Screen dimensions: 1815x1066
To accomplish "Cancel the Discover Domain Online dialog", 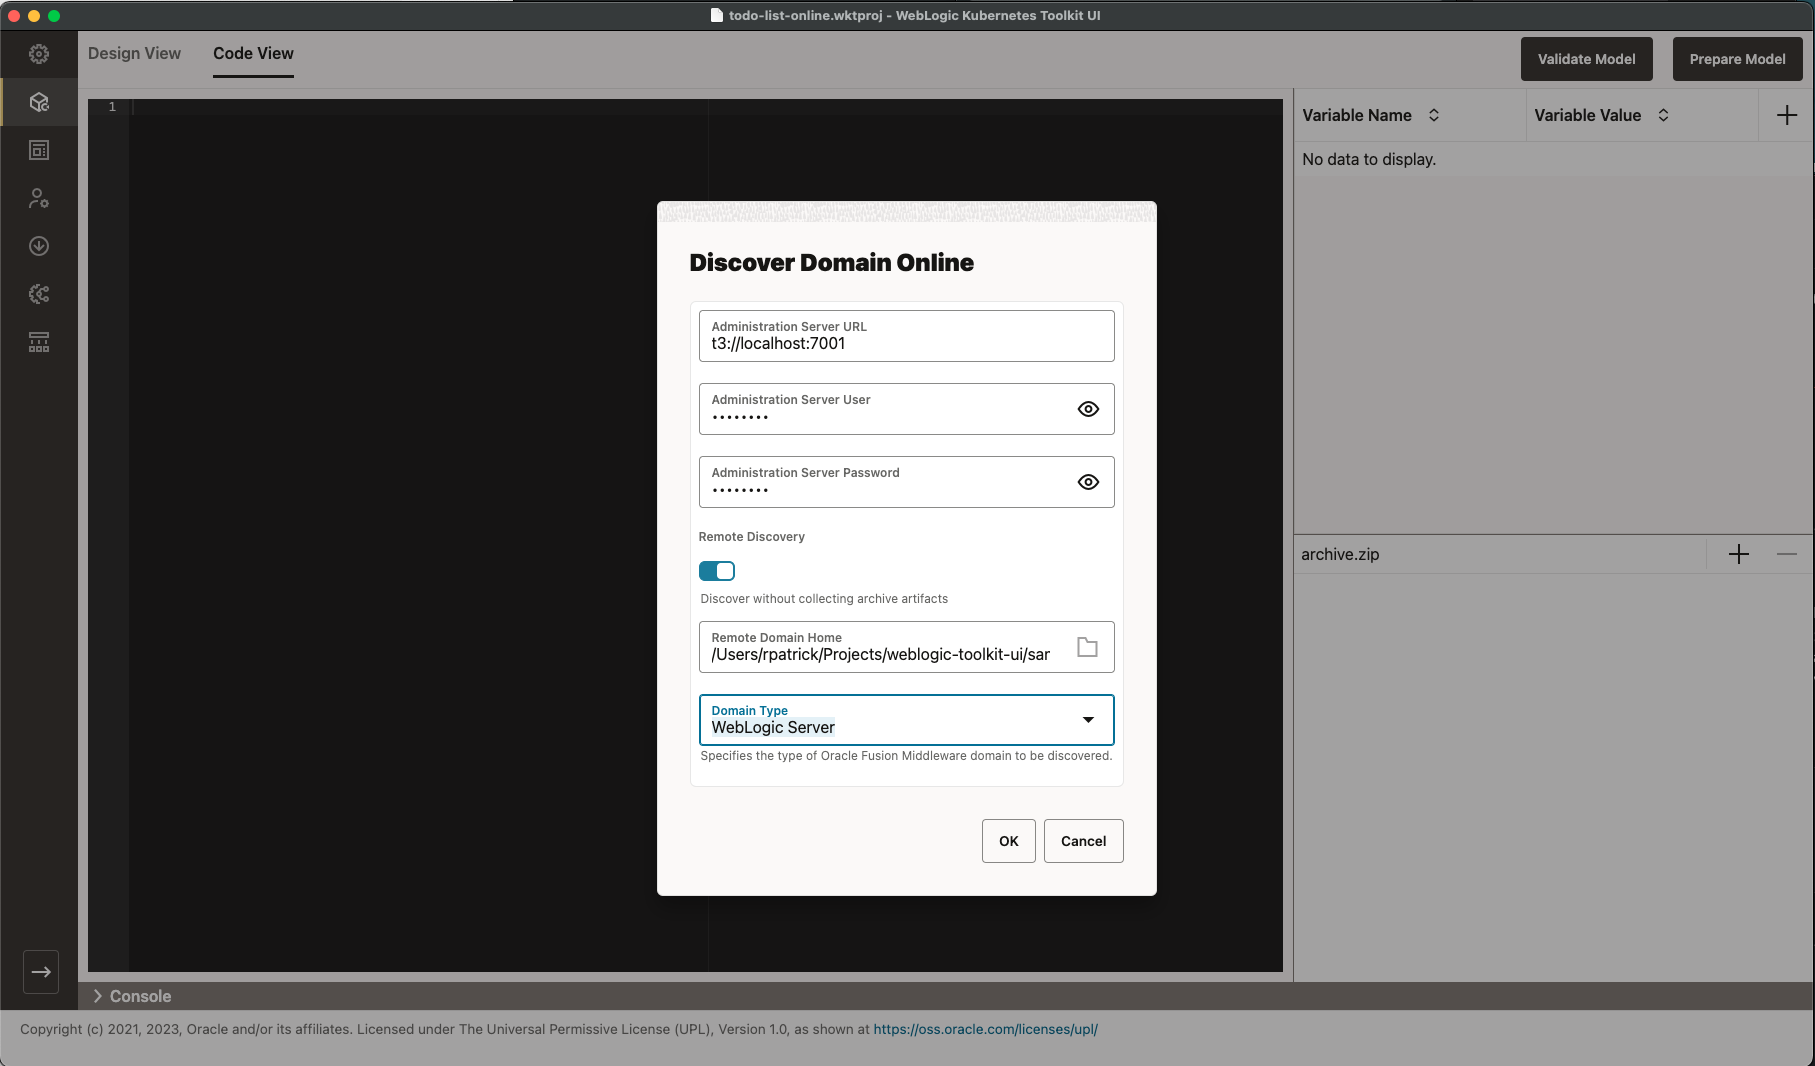I will pyautogui.click(x=1083, y=841).
